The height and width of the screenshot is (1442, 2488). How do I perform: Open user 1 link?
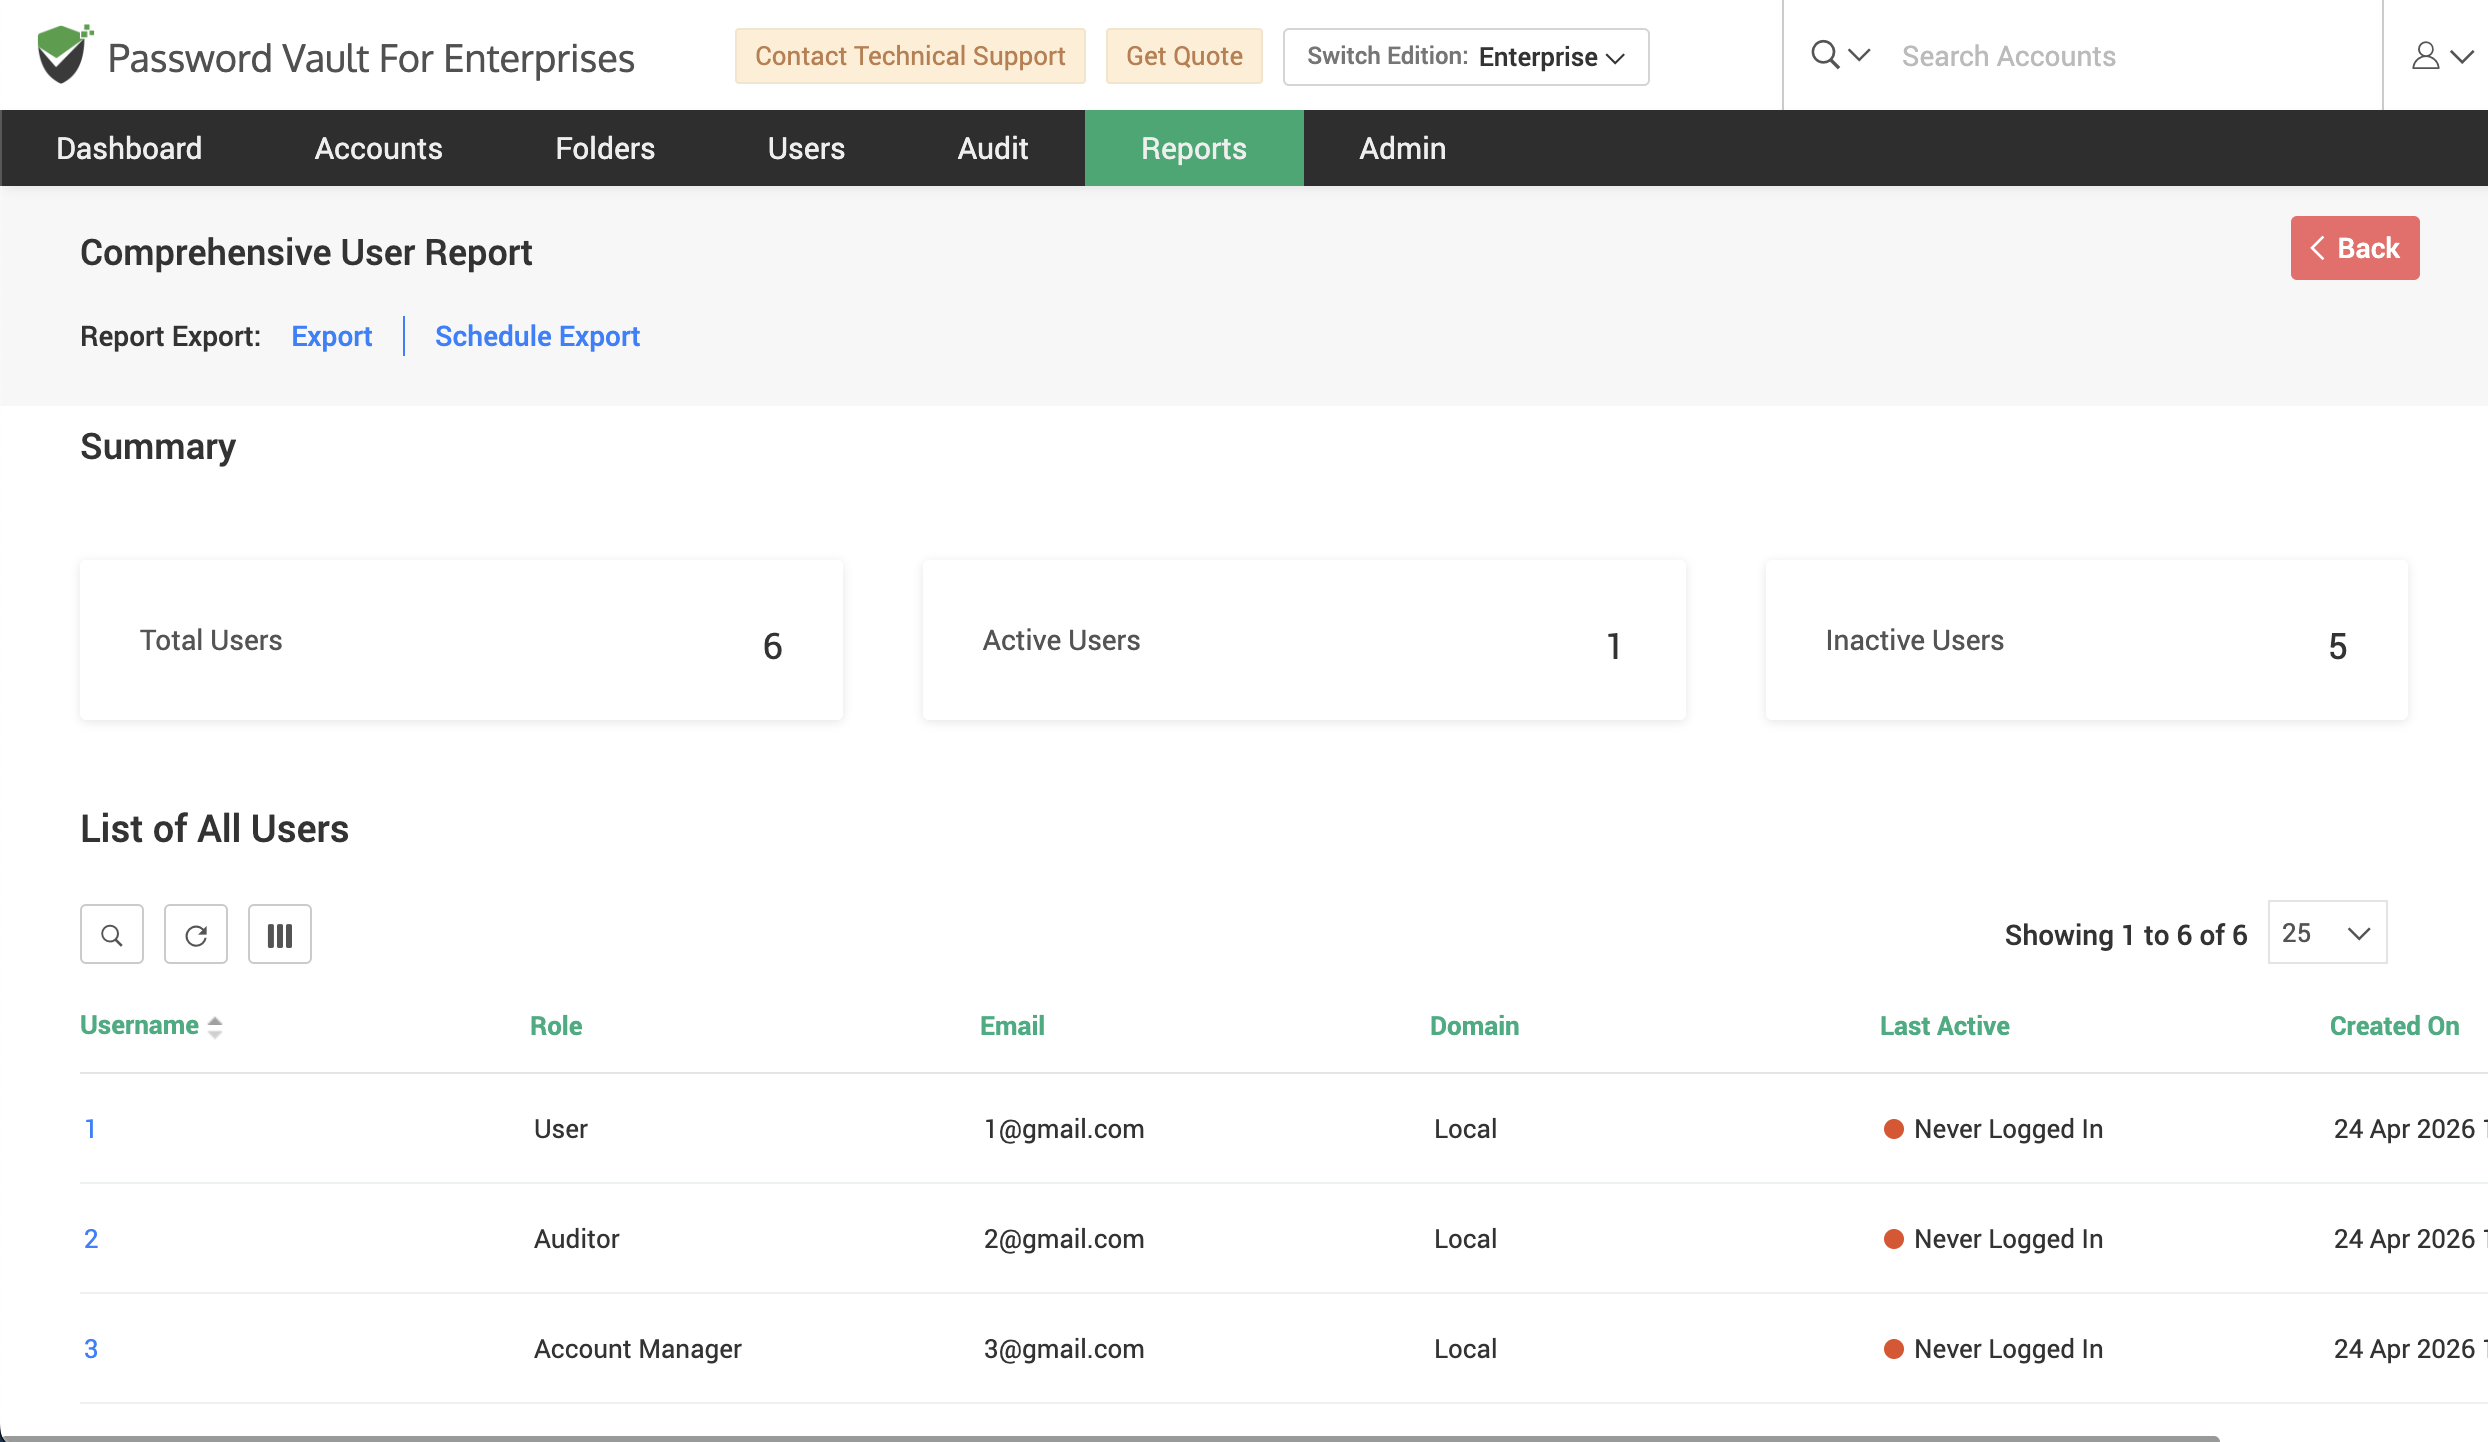point(90,1129)
